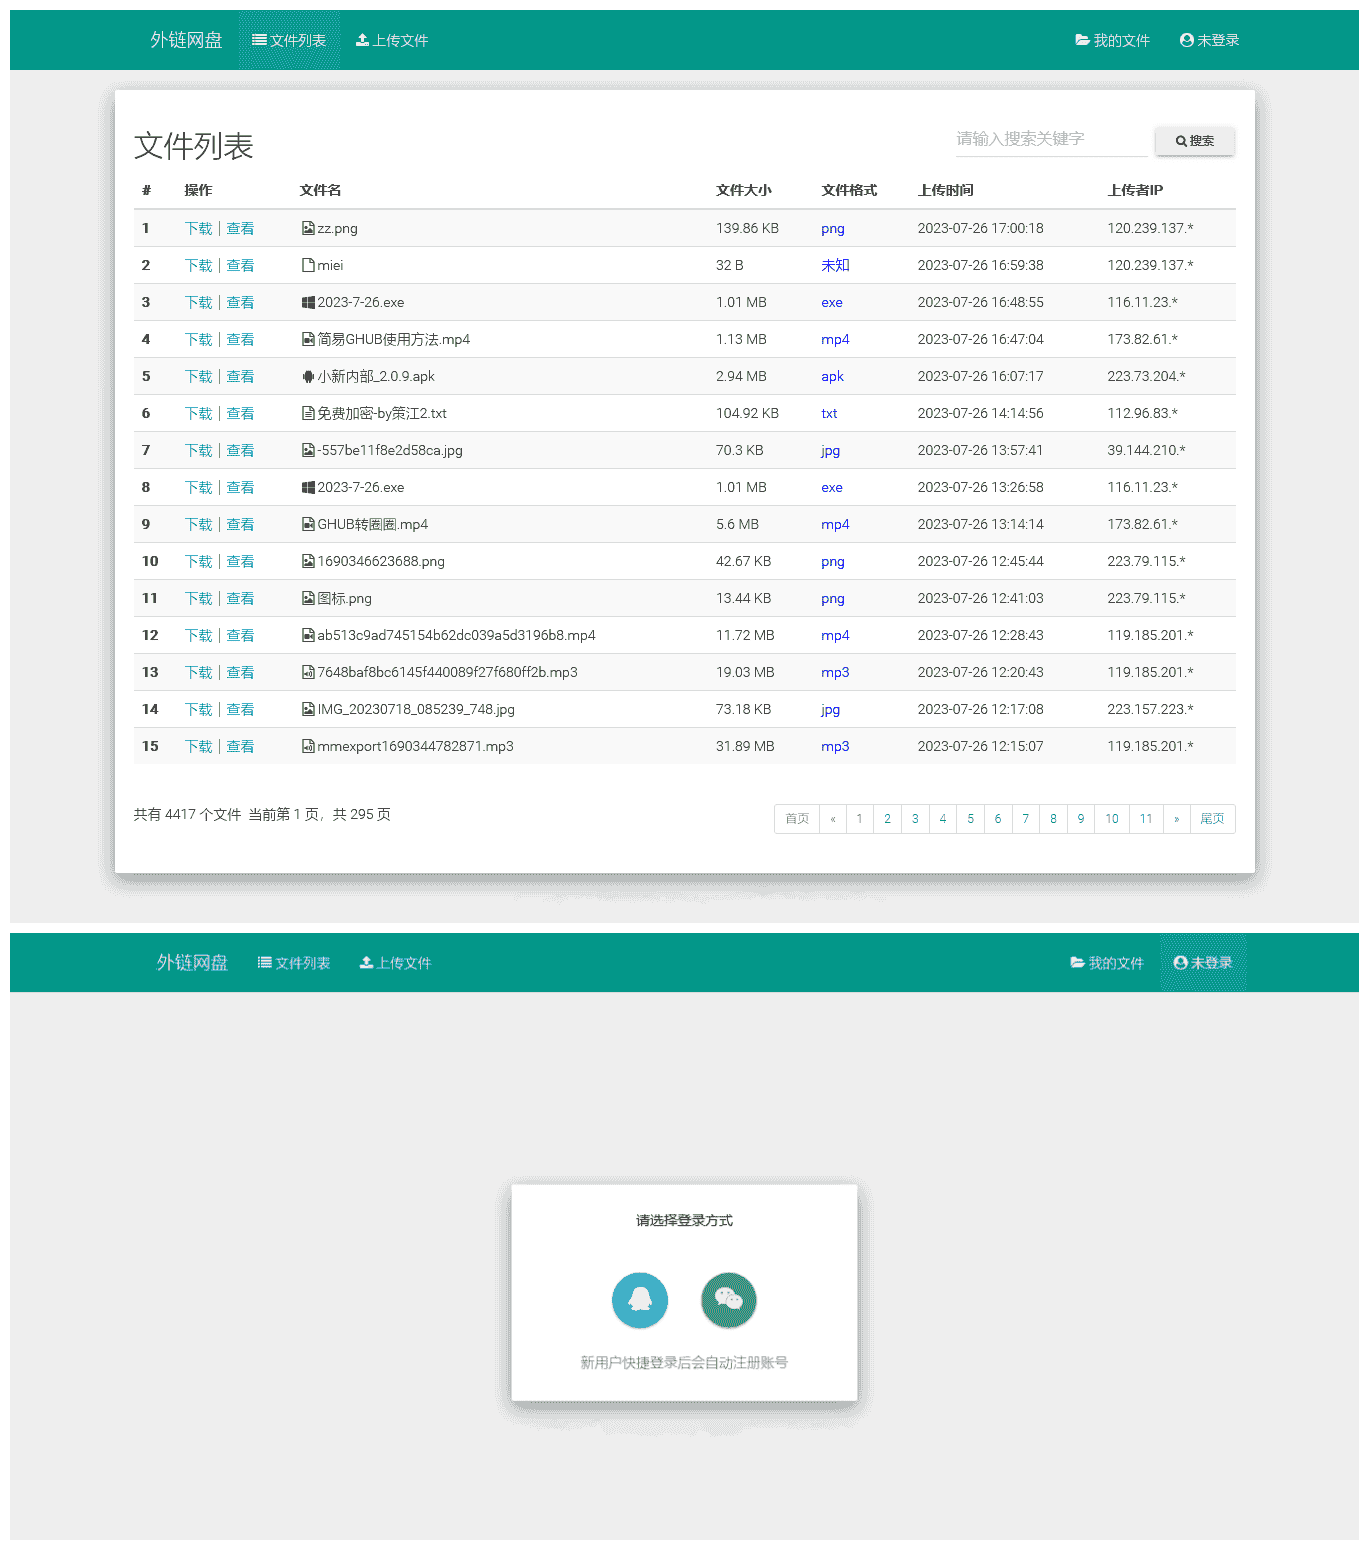
Task: Click the file name 7648baf8bc6145f440089f27f680ff2b.mp3
Action: (x=447, y=672)
